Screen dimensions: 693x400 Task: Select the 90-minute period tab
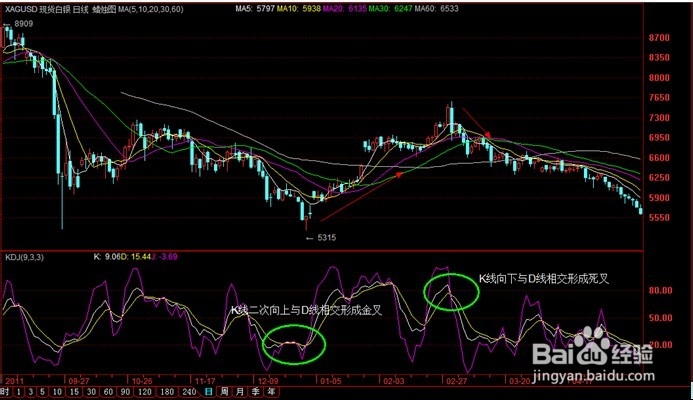(x=125, y=392)
